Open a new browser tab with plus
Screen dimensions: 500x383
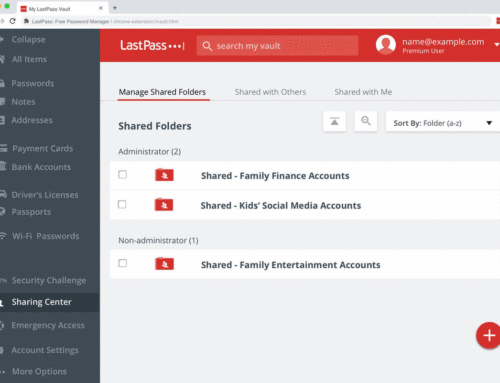pos(115,8)
